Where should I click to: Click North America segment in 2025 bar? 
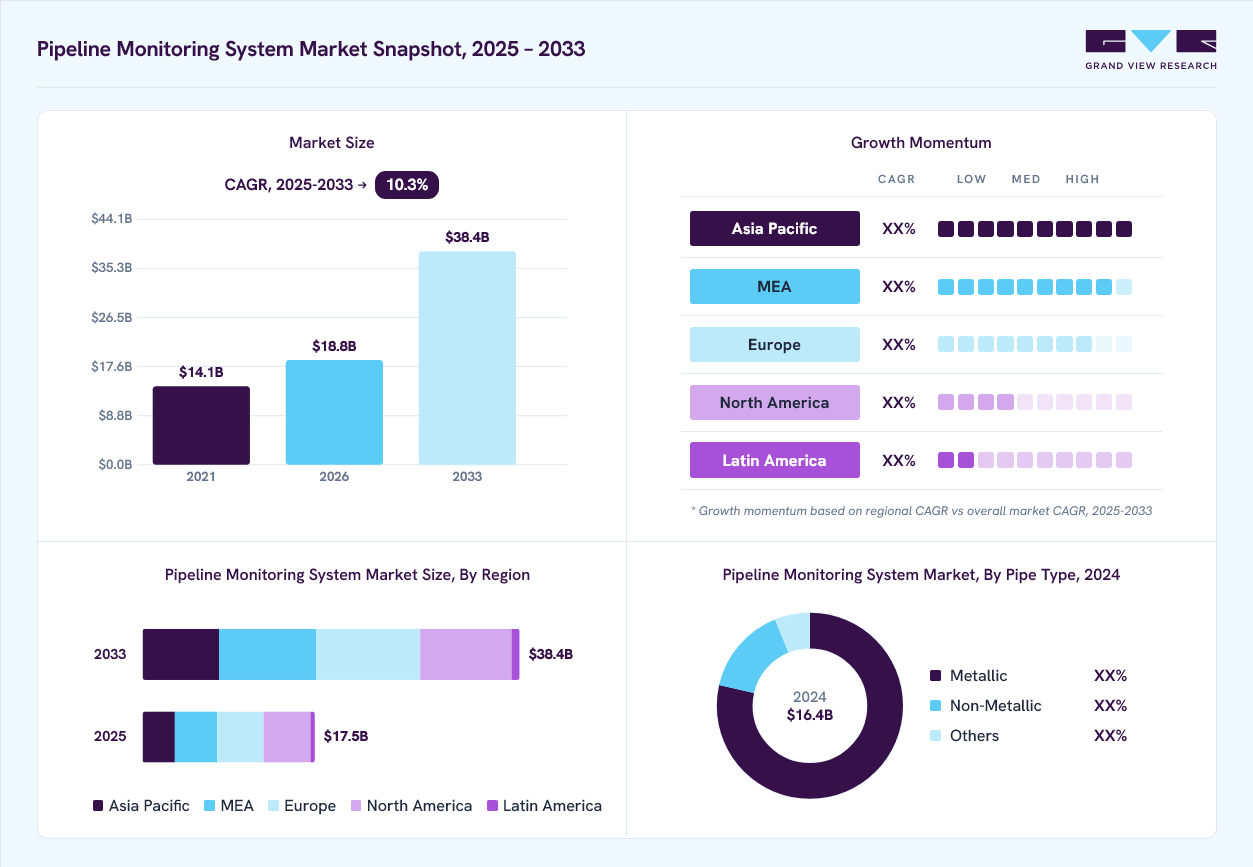point(287,737)
